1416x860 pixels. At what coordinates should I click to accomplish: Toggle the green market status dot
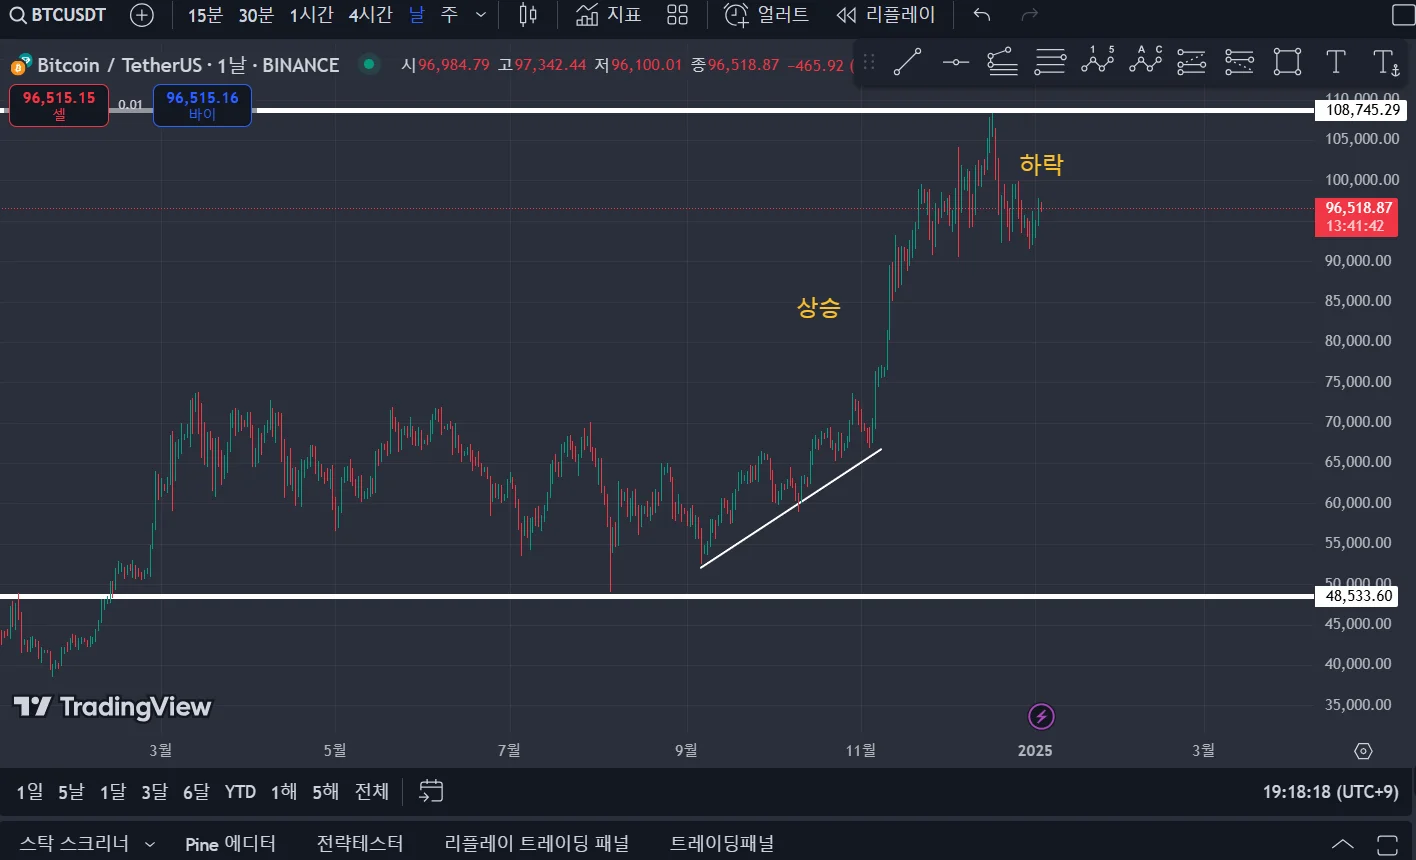tap(370, 65)
